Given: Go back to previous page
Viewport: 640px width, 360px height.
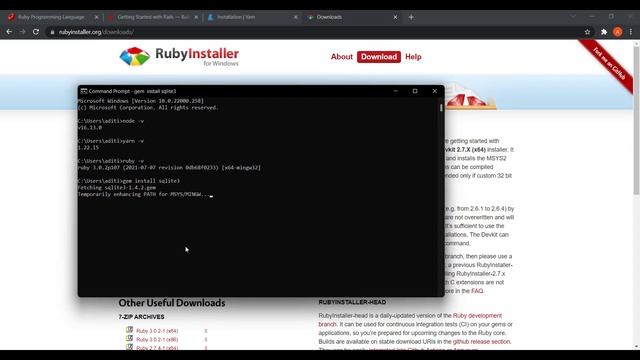Looking at the screenshot, I should [9, 32].
